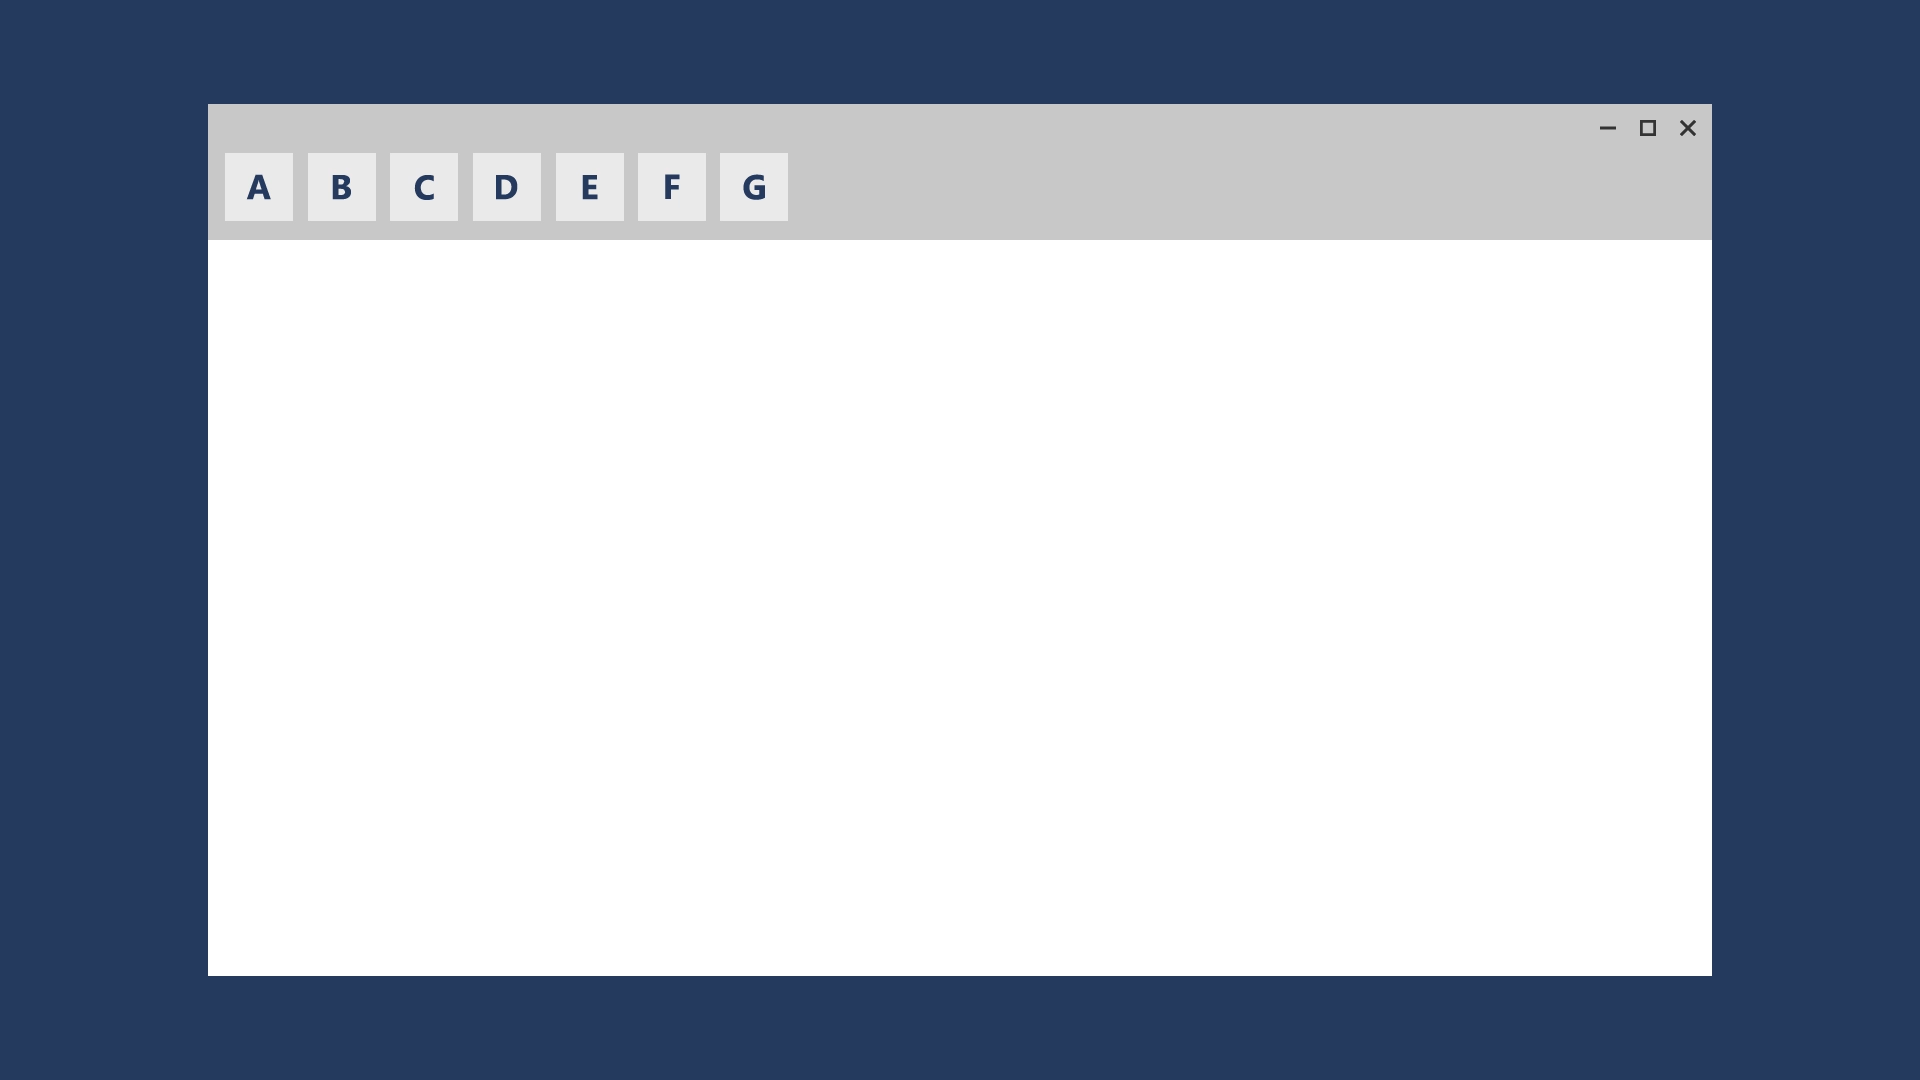The height and width of the screenshot is (1080, 1920).
Task: Close the application window
Action: point(1688,128)
